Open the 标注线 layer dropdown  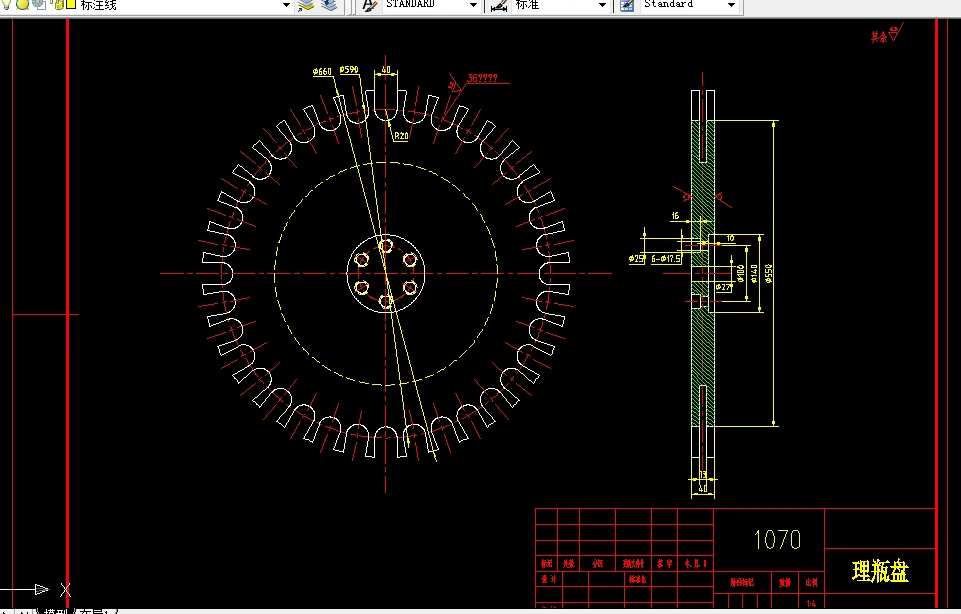pos(286,5)
